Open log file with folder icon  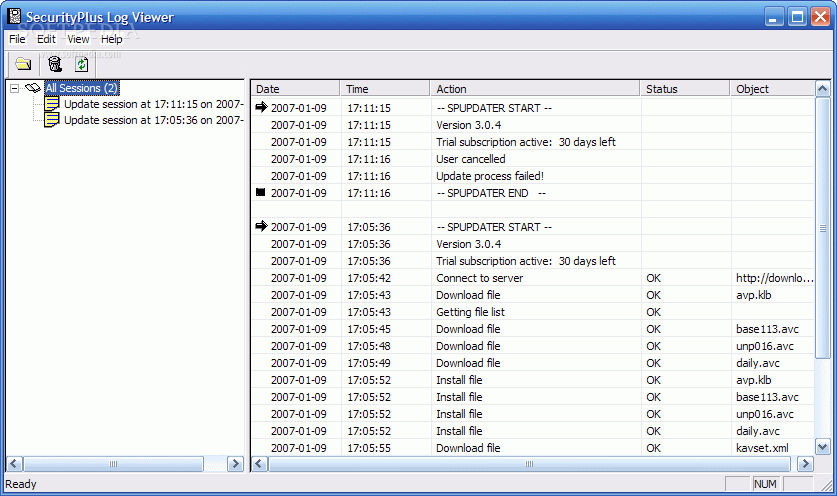pos(23,65)
